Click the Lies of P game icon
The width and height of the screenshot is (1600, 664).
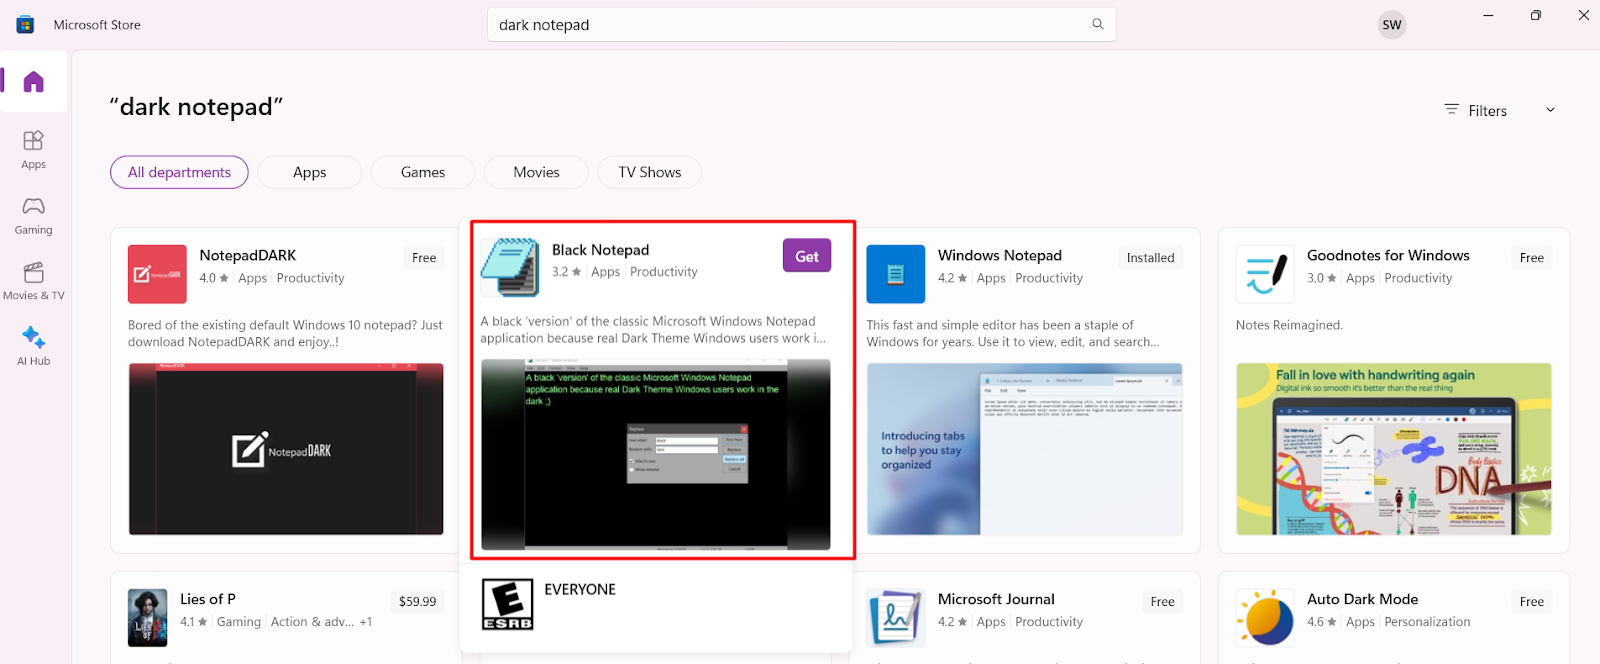(147, 617)
